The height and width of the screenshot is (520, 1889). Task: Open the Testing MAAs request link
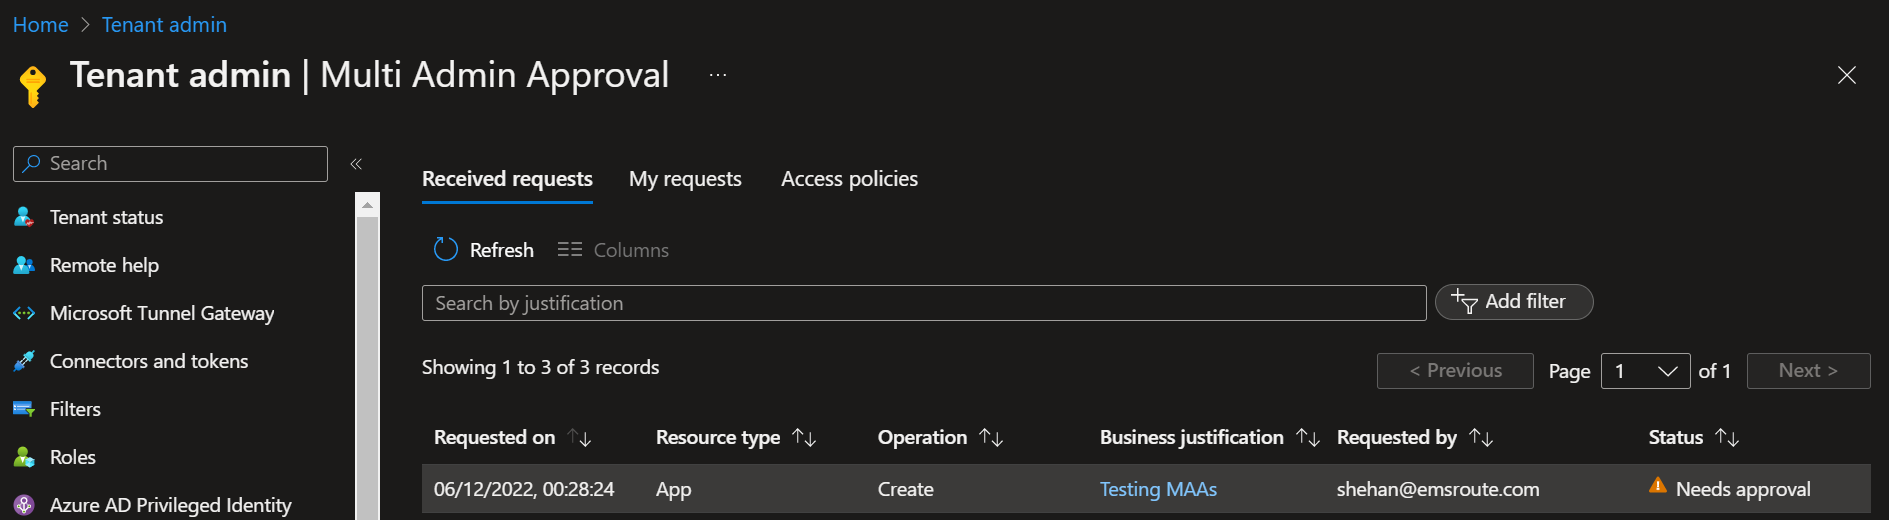click(x=1158, y=489)
